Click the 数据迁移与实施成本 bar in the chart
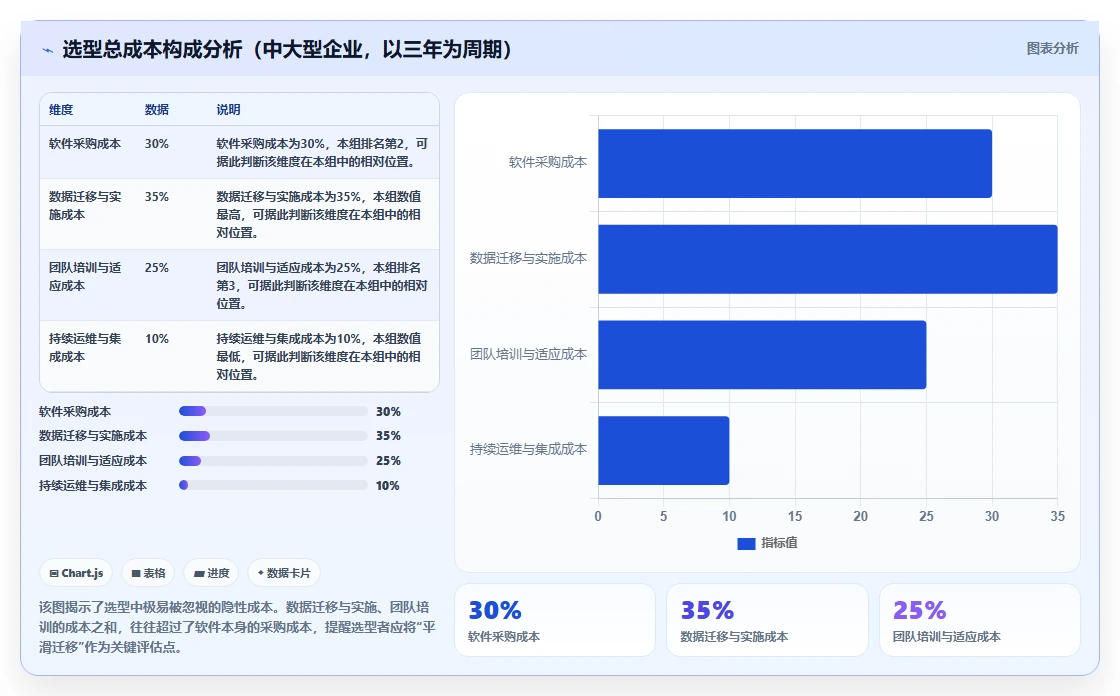1120x696 pixels. 828,259
